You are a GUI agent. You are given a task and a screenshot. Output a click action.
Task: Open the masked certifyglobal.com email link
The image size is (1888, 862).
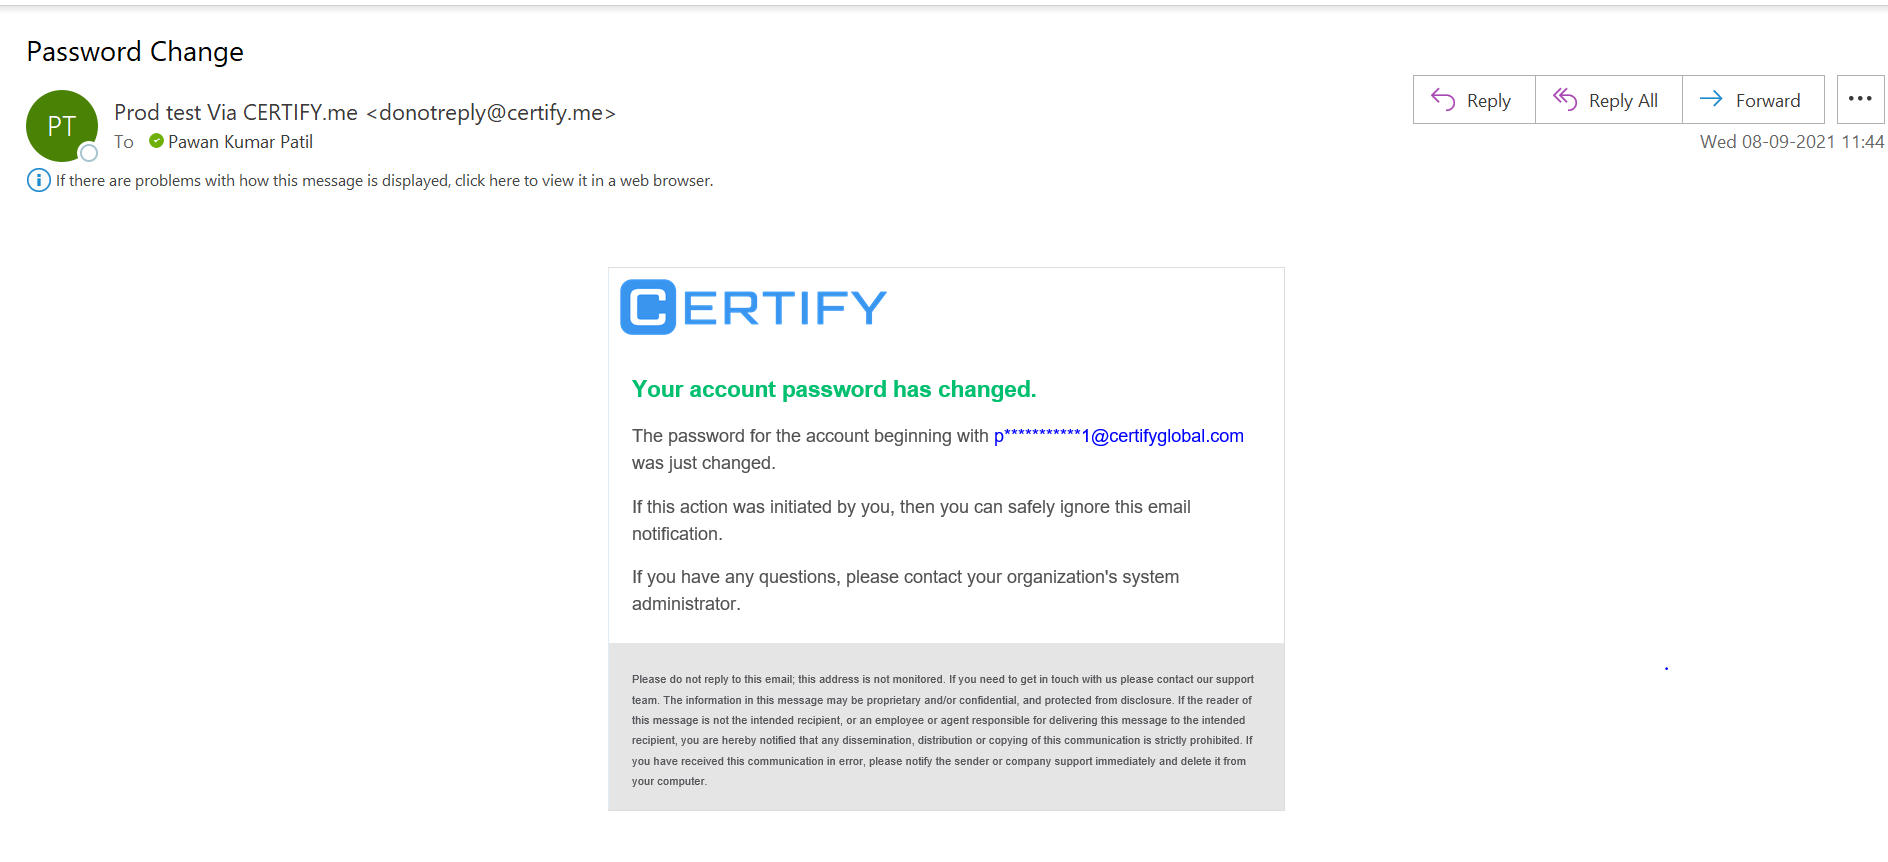(1118, 436)
